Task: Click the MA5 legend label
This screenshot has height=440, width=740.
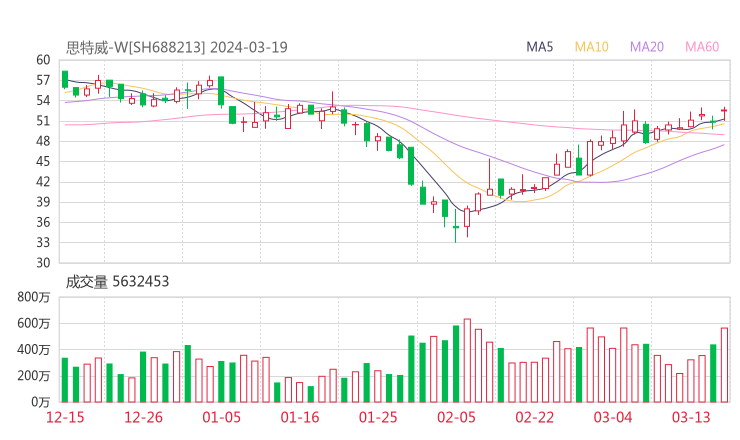Action: pyautogui.click(x=539, y=47)
